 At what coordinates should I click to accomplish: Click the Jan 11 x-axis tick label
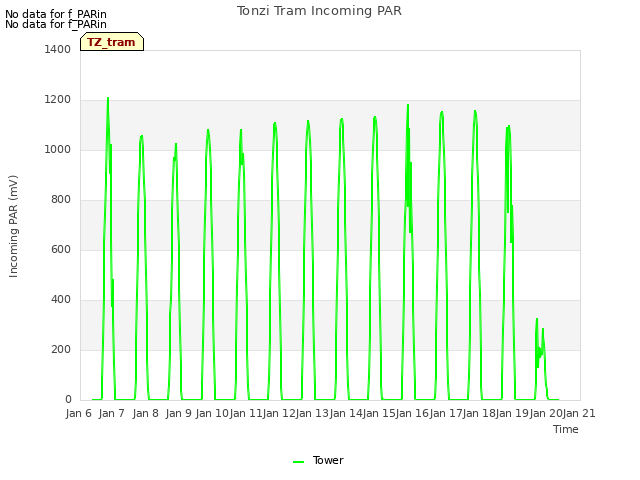pos(246,413)
